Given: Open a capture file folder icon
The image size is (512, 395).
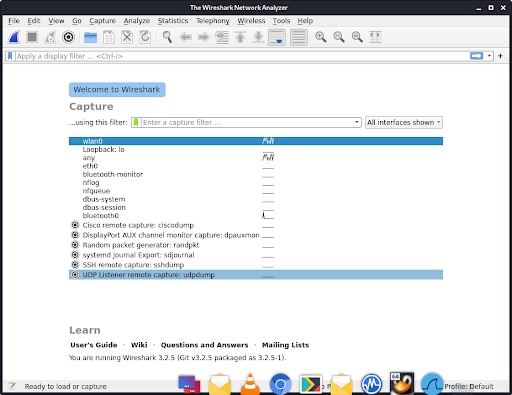Looking at the screenshot, I should [x=90, y=37].
